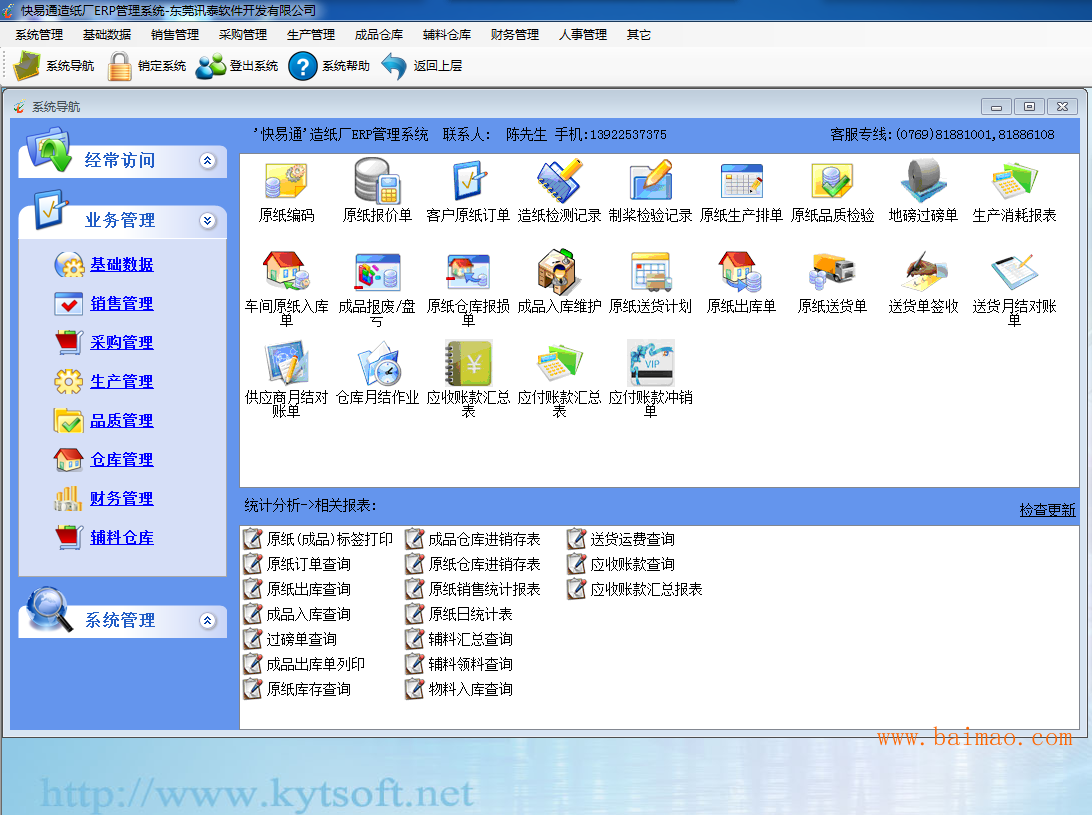Launch 地磅过磅单 weighbridge icon
The height and width of the screenshot is (815, 1092).
pos(923,180)
